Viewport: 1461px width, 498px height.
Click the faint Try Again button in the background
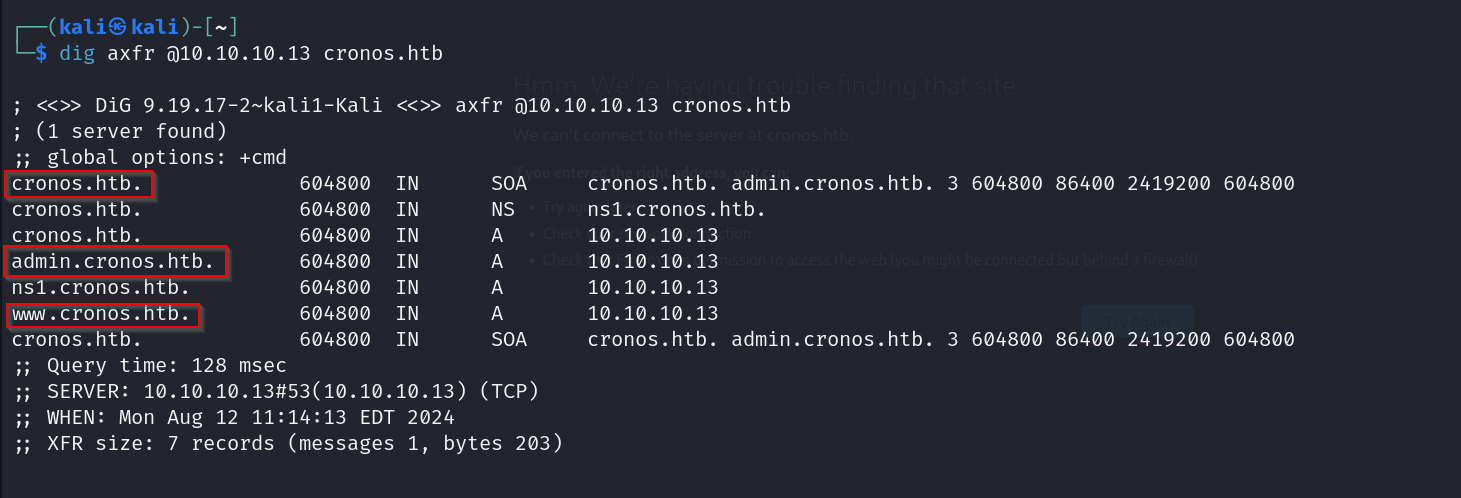click(x=1137, y=321)
